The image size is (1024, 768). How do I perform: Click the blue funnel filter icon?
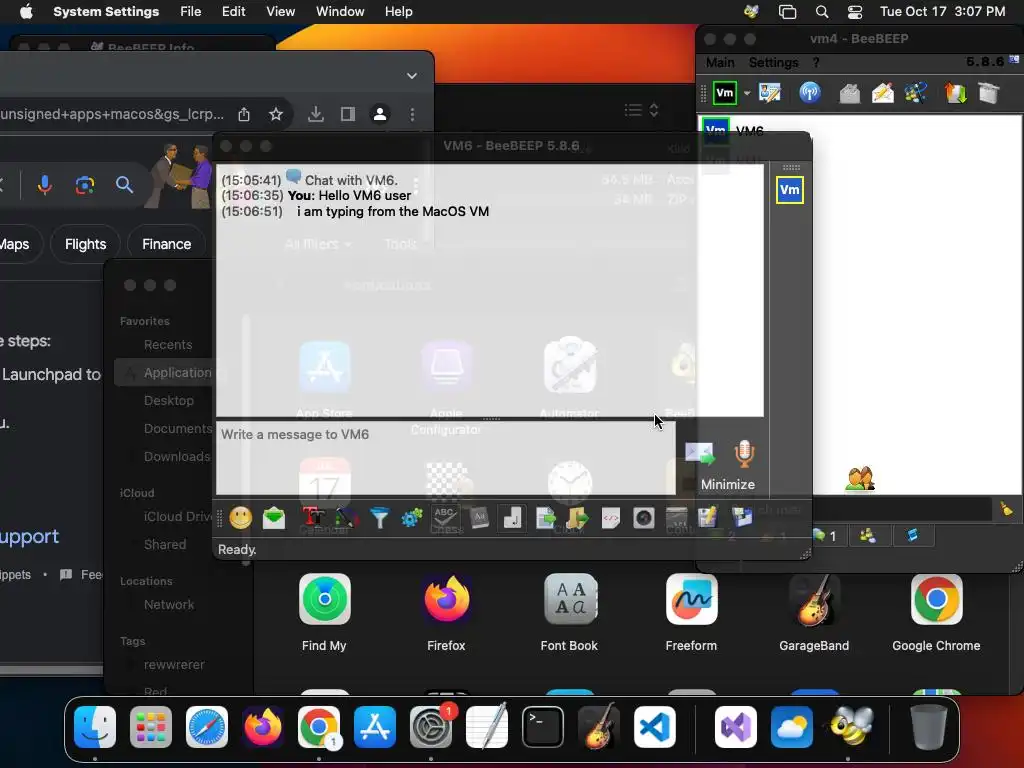(379, 518)
